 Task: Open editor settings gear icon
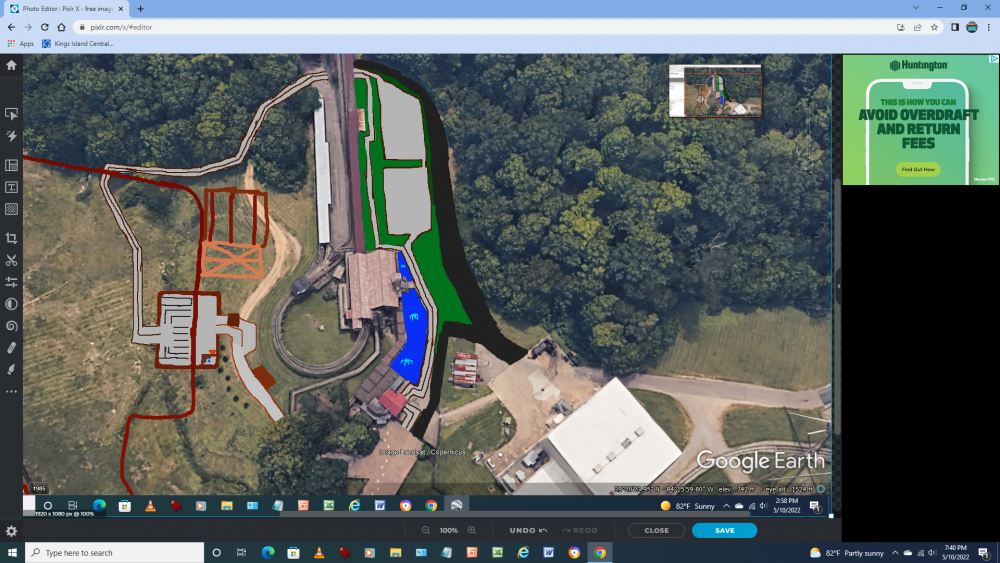pyautogui.click(x=11, y=531)
